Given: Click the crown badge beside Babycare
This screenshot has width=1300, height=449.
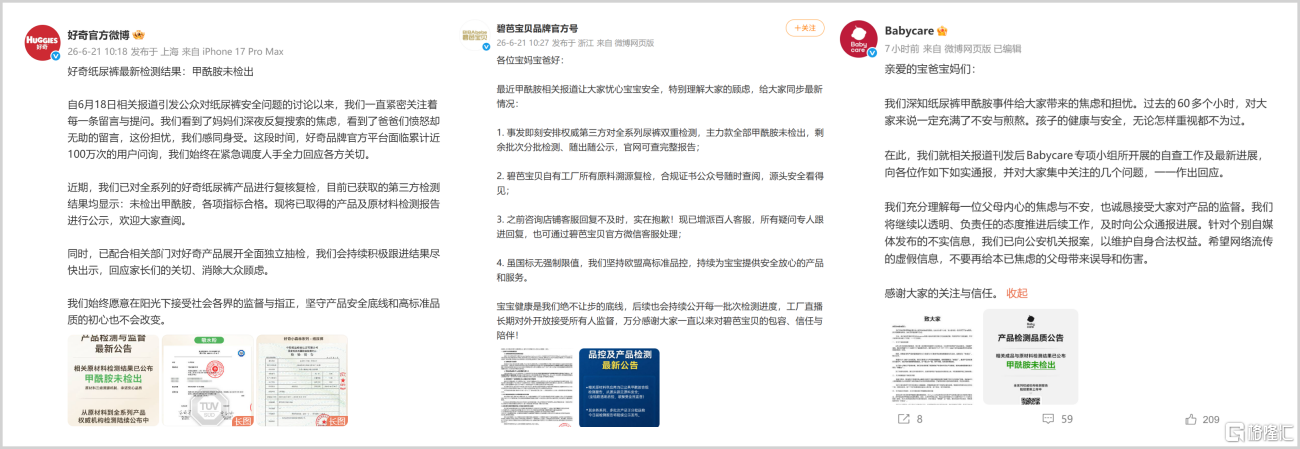Looking at the screenshot, I should pyautogui.click(x=941, y=31).
